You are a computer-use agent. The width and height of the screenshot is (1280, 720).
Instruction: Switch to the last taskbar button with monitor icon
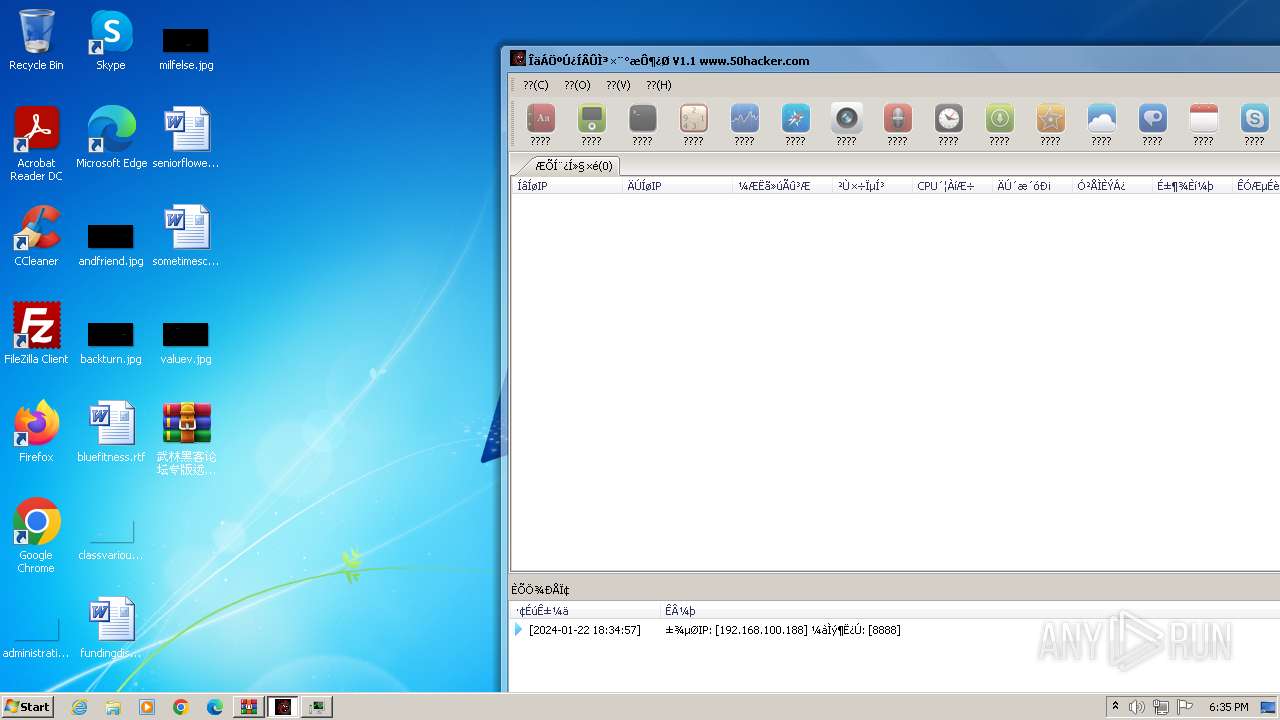[x=317, y=707]
